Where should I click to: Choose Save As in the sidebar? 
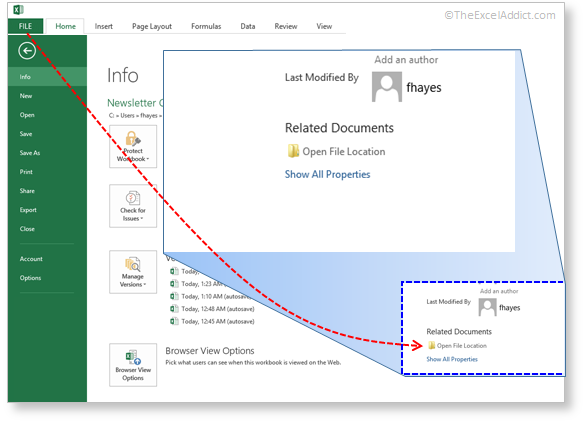47,153
